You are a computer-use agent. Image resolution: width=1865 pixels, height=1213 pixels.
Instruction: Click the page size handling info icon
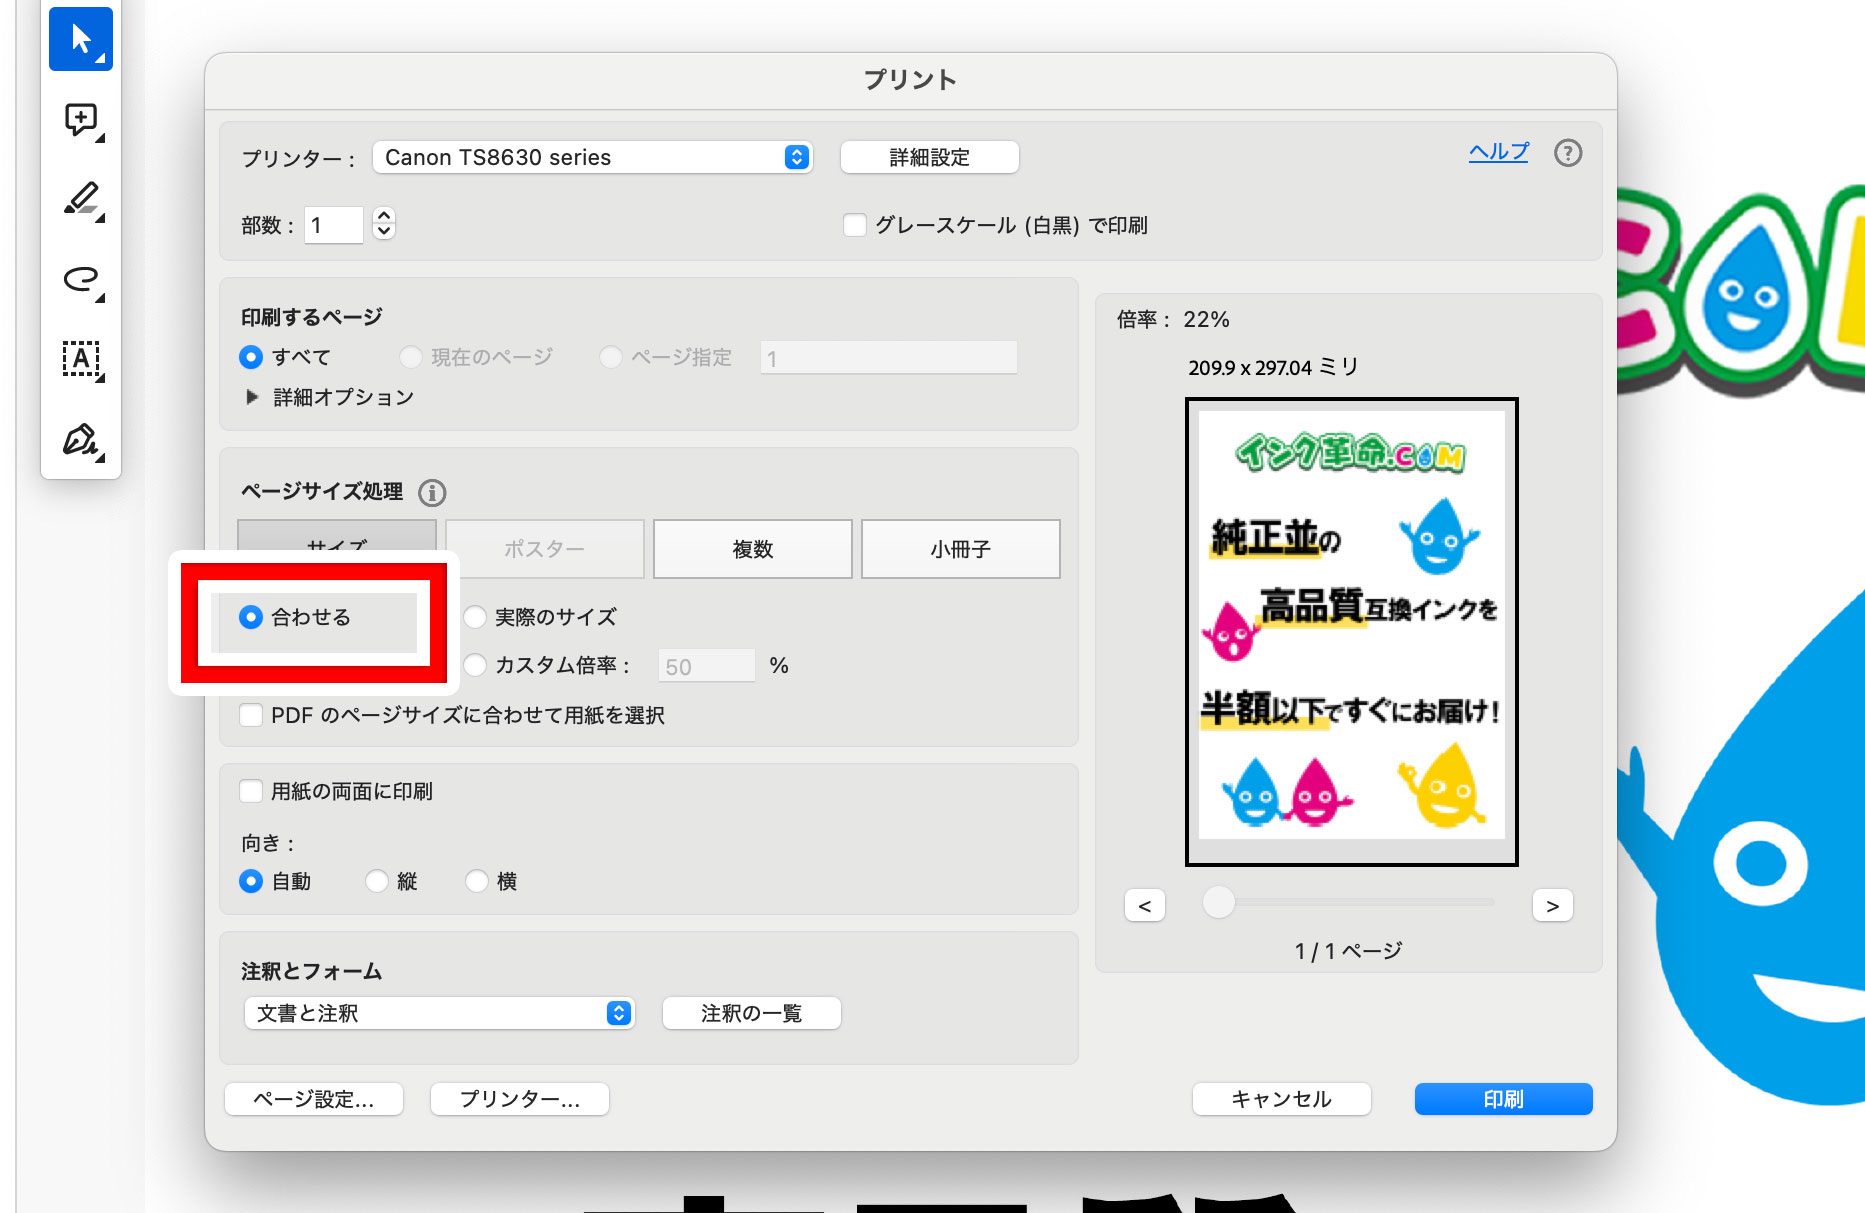432,492
